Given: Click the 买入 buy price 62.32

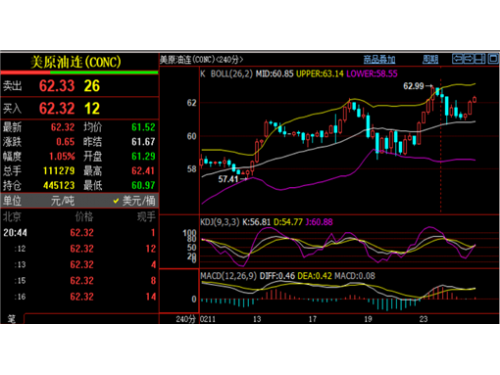Looking at the screenshot, I should coord(57,108).
